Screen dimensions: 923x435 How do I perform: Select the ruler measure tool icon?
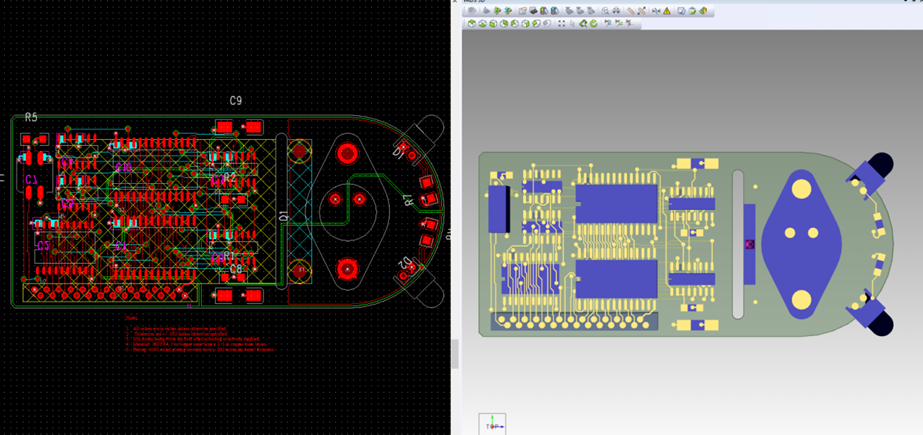630,11
